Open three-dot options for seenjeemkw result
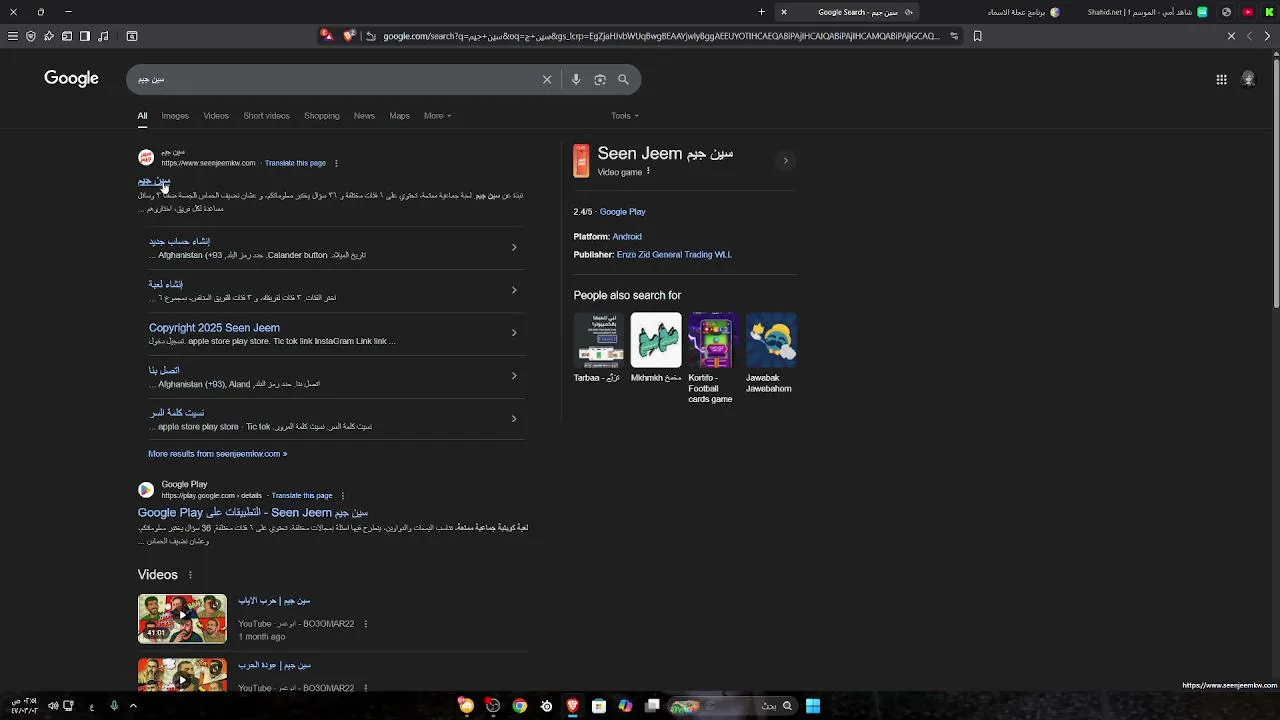 pyautogui.click(x=336, y=163)
